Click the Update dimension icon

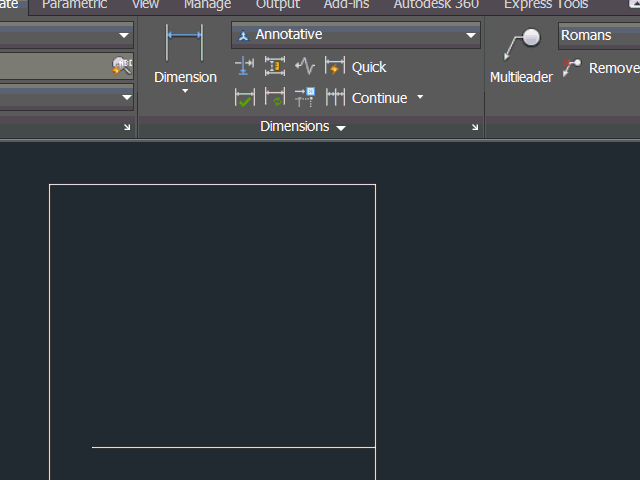(x=275, y=97)
